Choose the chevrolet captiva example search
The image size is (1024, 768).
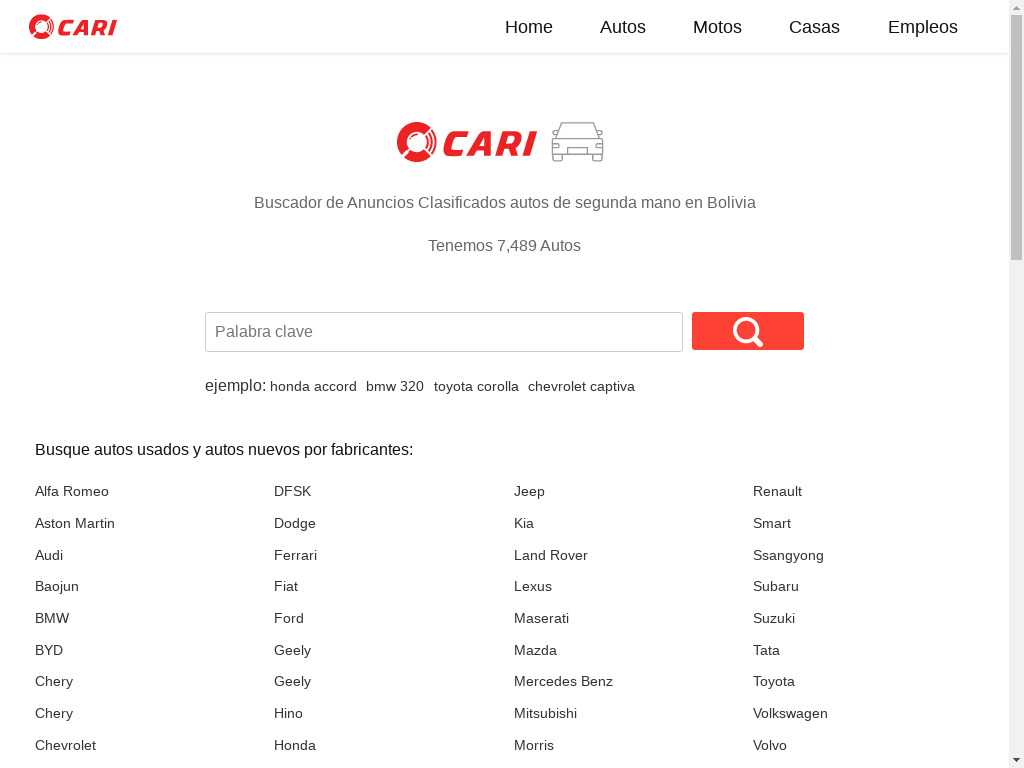581,386
